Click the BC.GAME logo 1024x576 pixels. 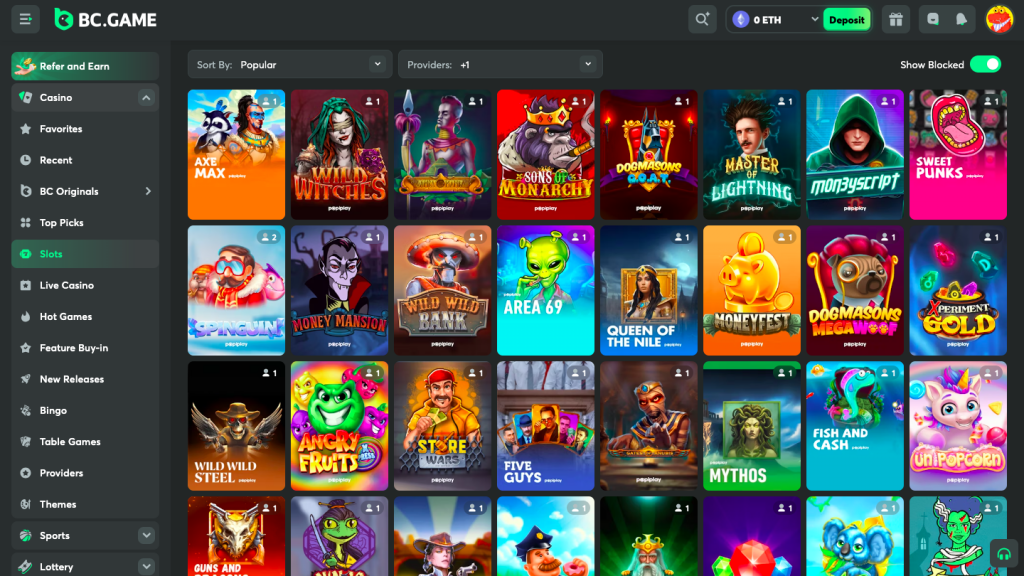(x=105, y=20)
